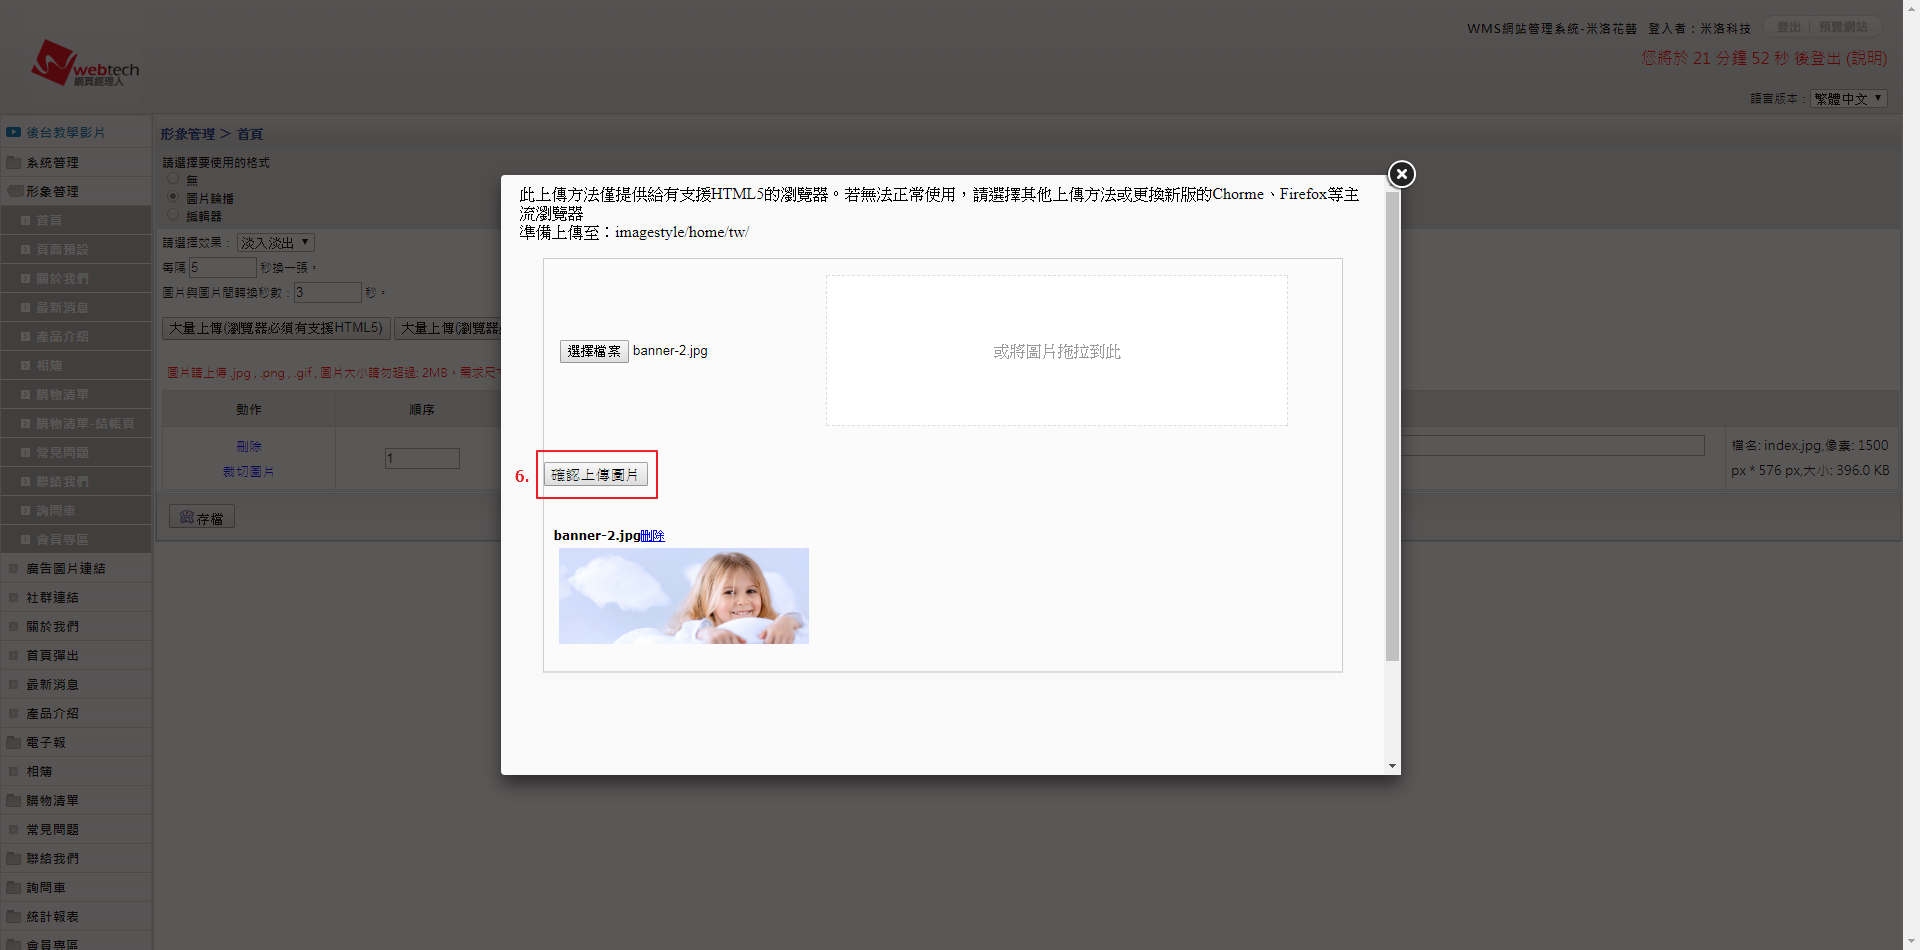The image size is (1920, 950).
Task: Open the 淡入淡出 effect dropdown
Action: [x=276, y=243]
